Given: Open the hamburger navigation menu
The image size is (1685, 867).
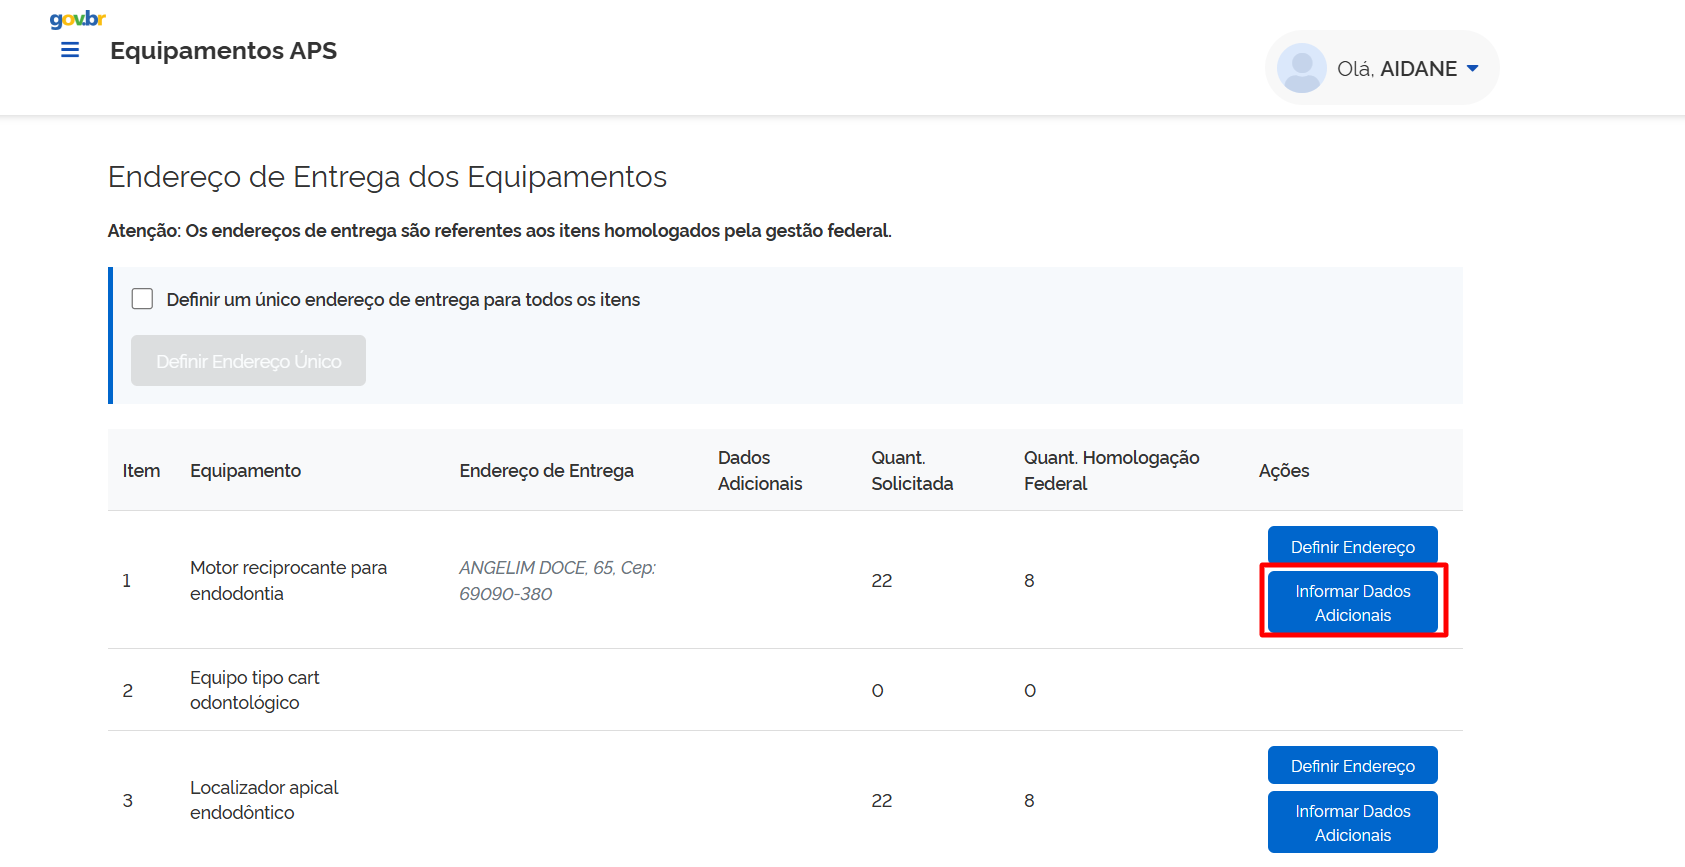Looking at the screenshot, I should [70, 50].
